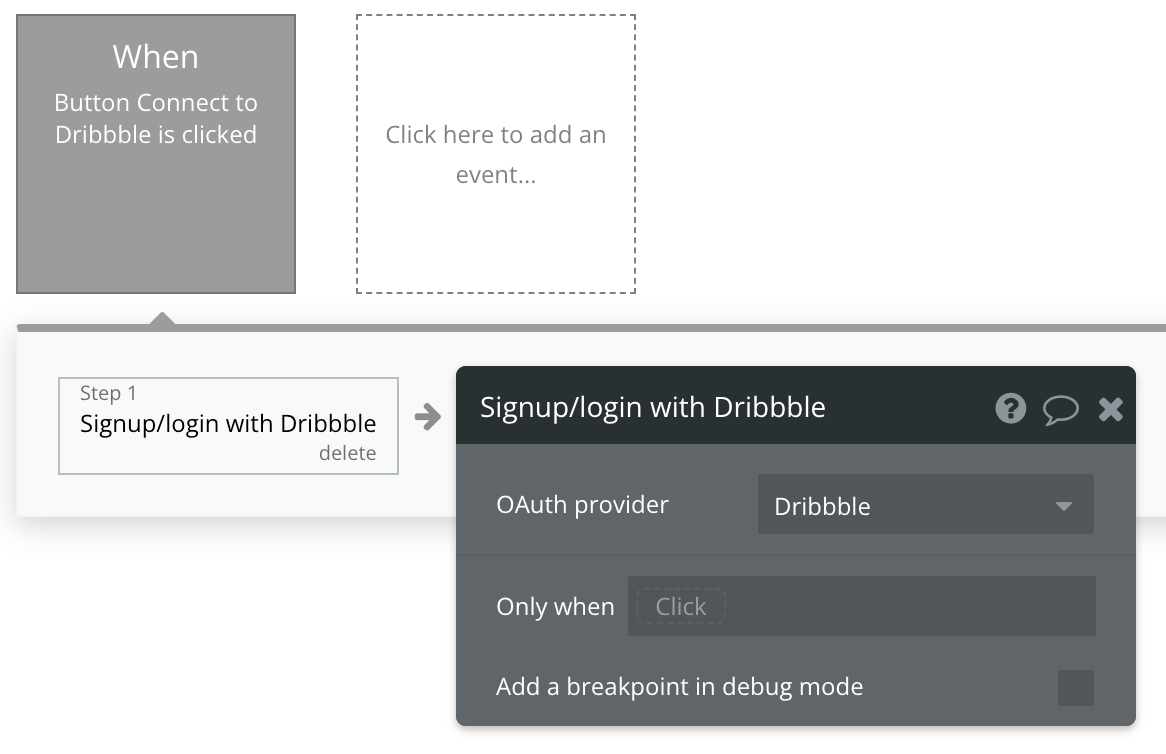This screenshot has width=1166, height=754.
Task: Click the arrow icon beside Step 1
Action: [428, 417]
